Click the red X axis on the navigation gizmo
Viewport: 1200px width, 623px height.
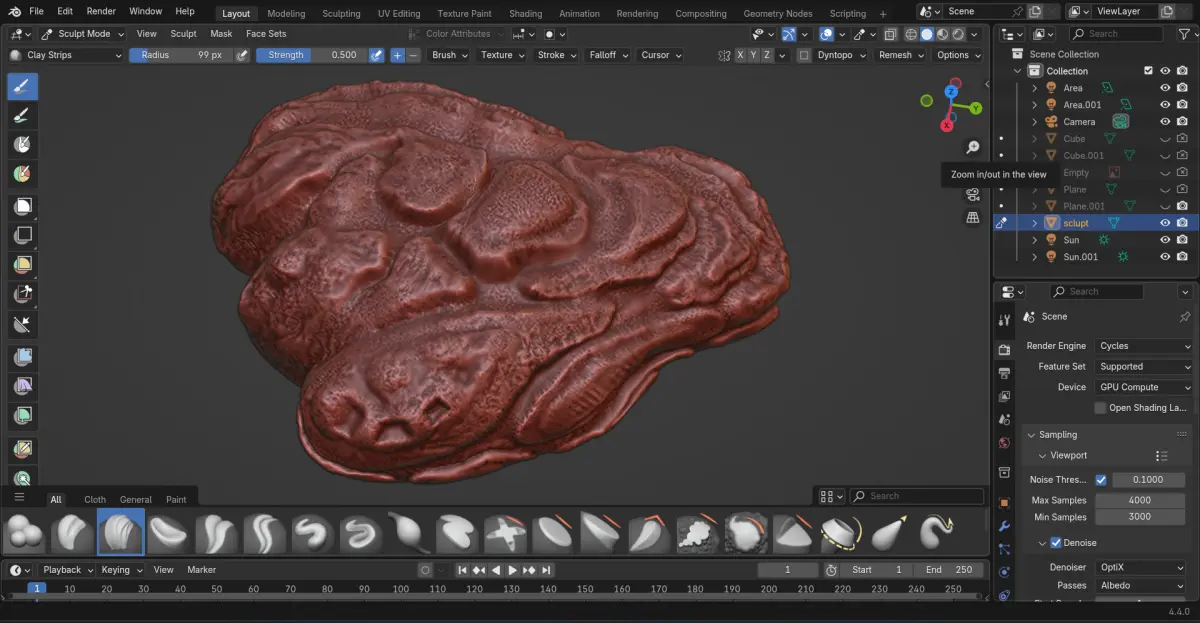point(946,125)
